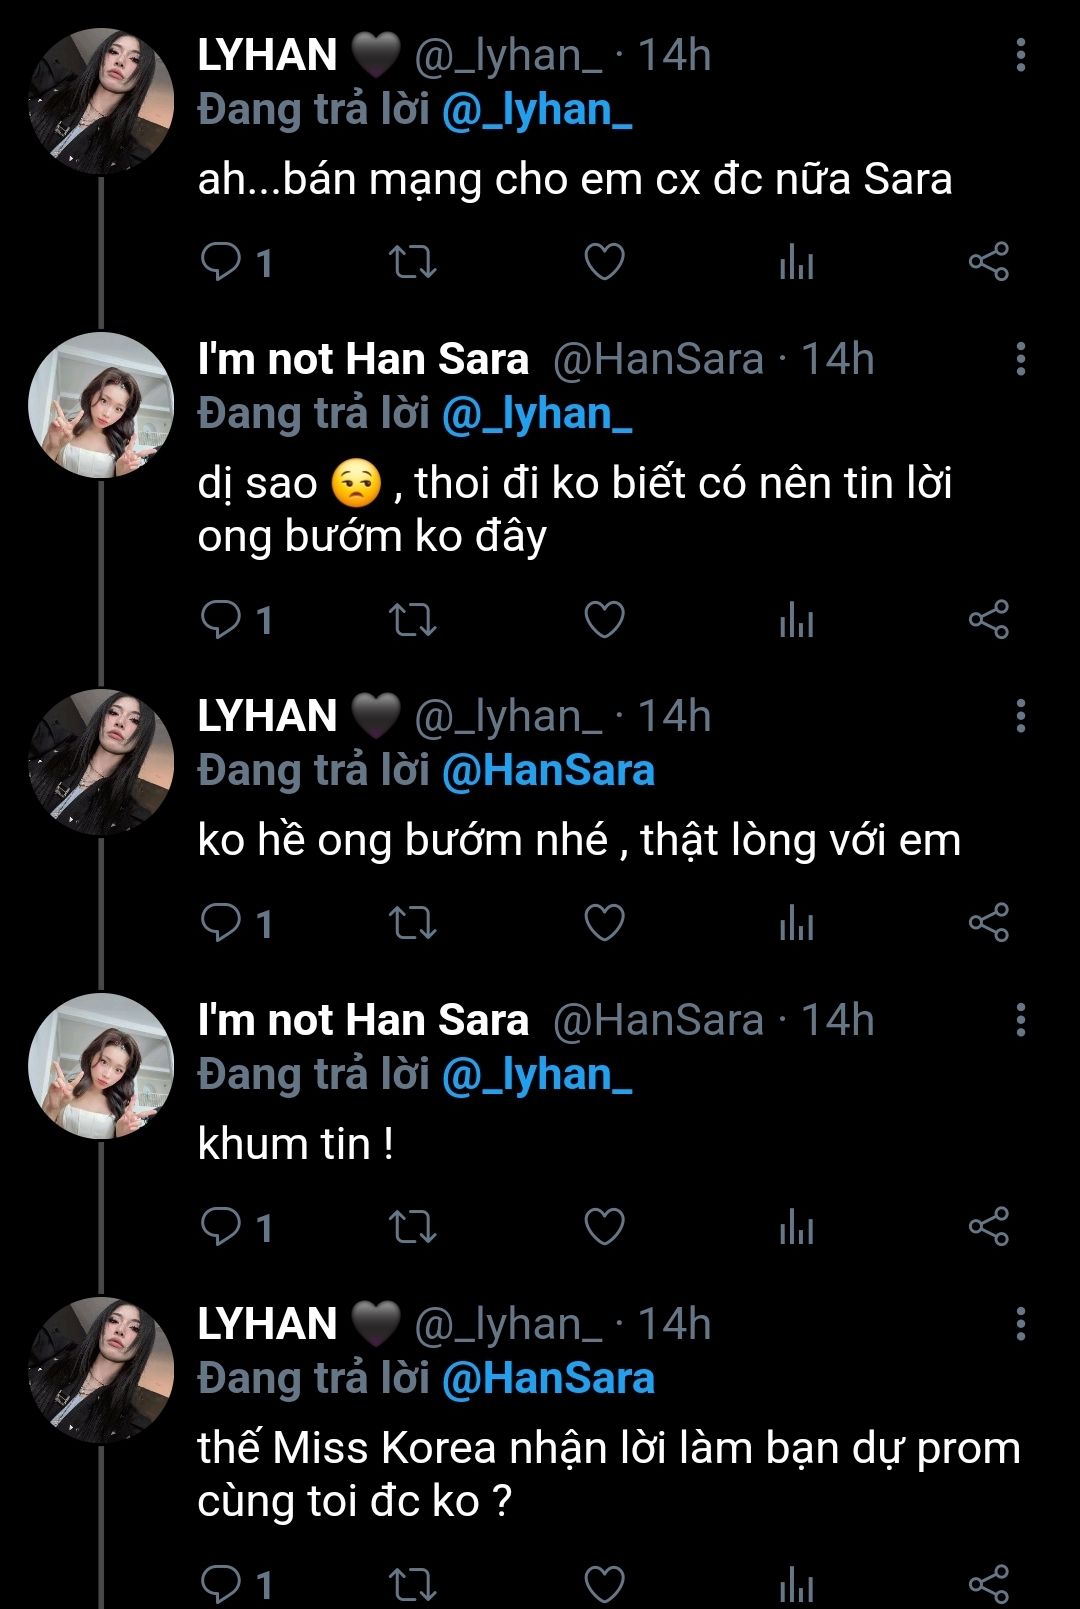1080x1609 pixels.
Task: Open more options on the "dị sao" tweet
Action: (1020, 359)
